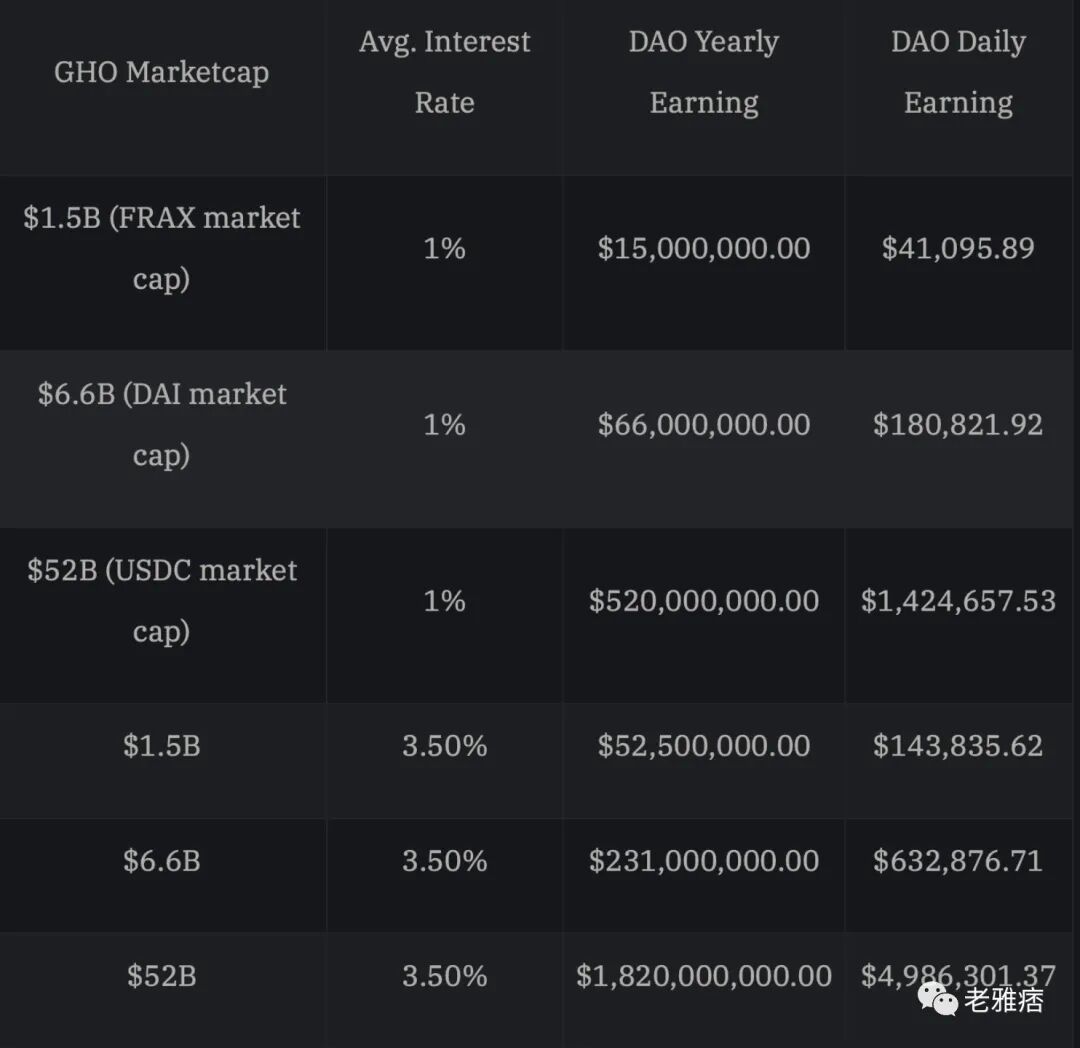Click the $41,095.89 daily earning cell
This screenshot has height=1048, width=1080.
(x=958, y=248)
